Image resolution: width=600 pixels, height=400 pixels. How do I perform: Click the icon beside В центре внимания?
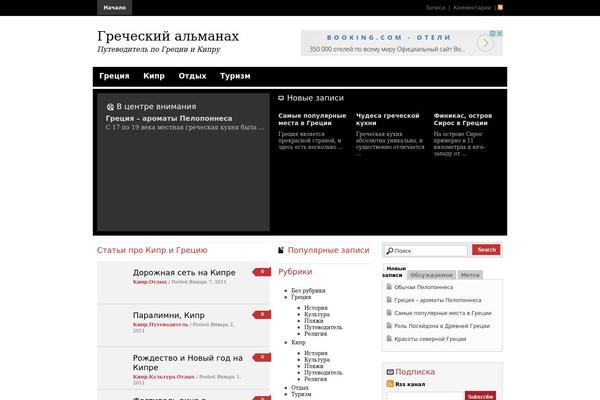point(110,107)
